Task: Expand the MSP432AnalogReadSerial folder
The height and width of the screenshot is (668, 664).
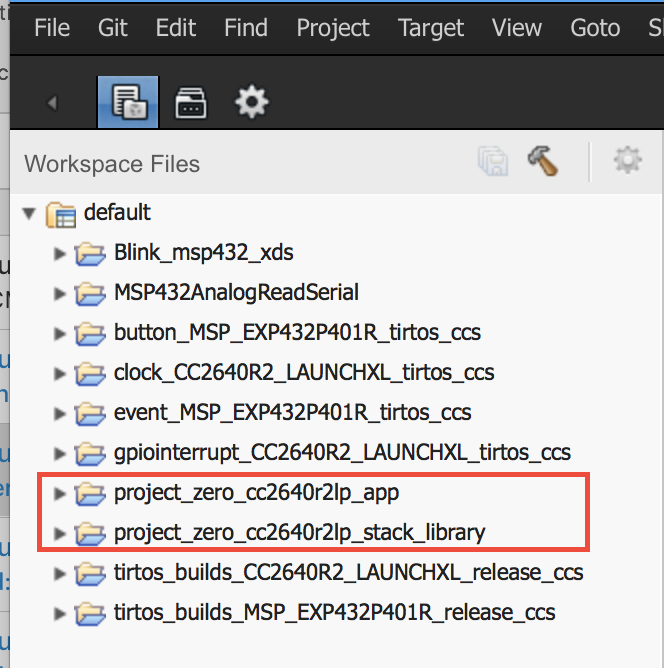Action: [x=60, y=293]
